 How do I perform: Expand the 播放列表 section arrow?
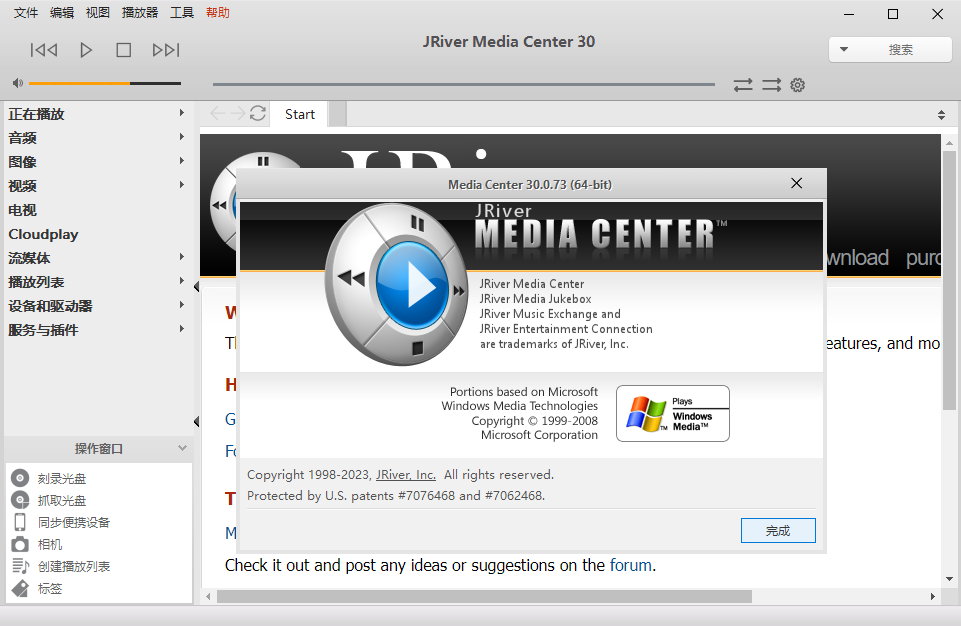tap(181, 281)
